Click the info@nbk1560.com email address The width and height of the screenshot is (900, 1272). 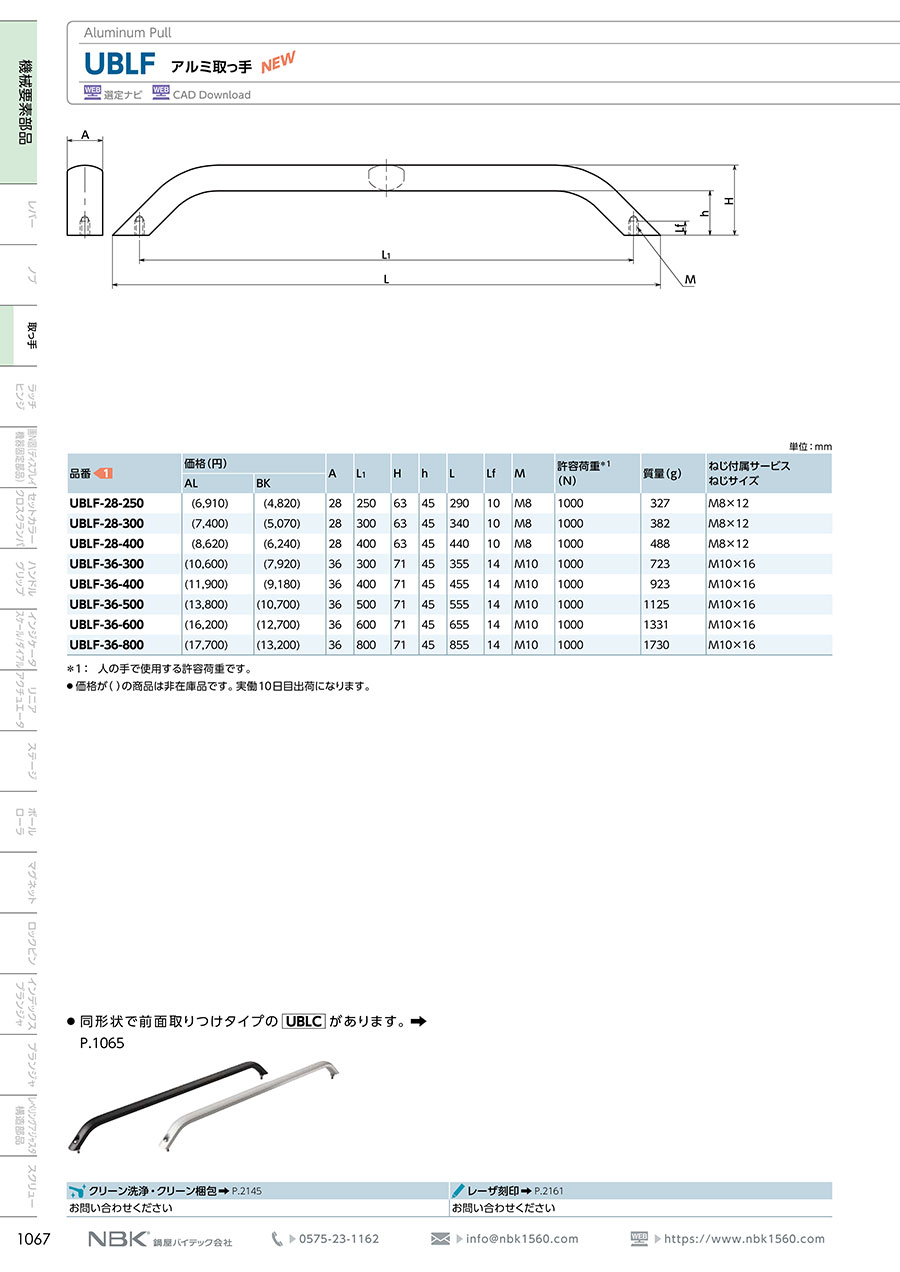(x=522, y=1239)
